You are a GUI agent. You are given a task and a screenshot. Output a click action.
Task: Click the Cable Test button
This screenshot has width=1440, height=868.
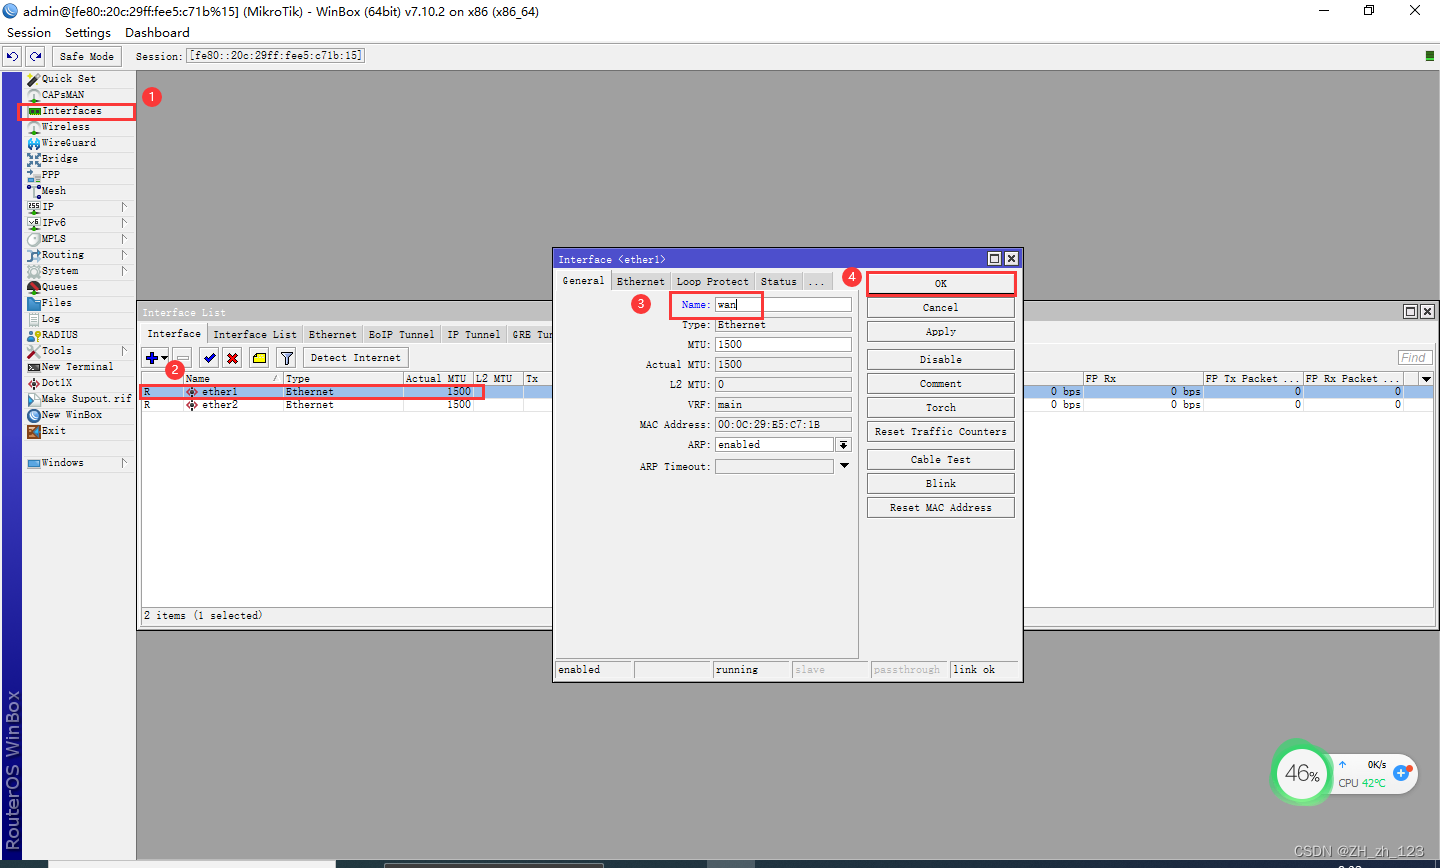(941, 460)
